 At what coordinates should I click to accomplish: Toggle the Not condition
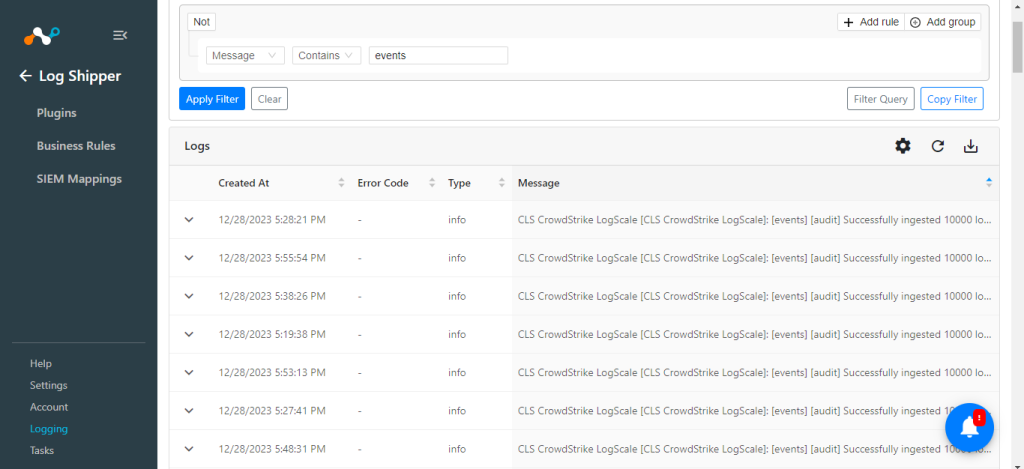click(201, 22)
